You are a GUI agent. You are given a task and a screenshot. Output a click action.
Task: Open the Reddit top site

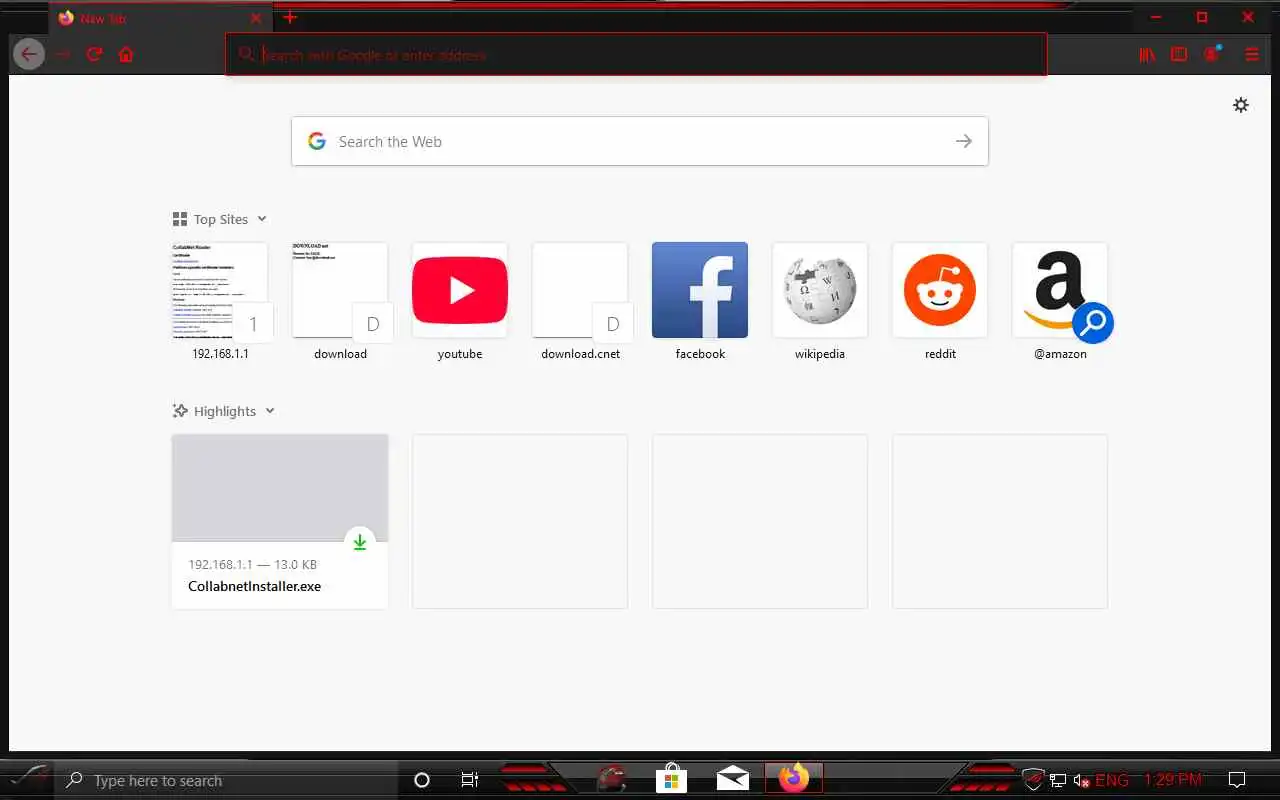[x=940, y=301]
